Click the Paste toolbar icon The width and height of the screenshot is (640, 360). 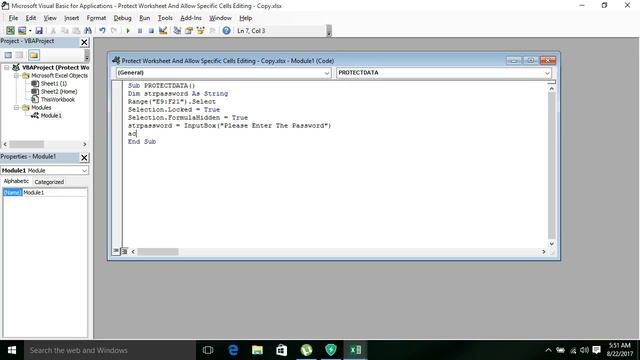coord(76,31)
